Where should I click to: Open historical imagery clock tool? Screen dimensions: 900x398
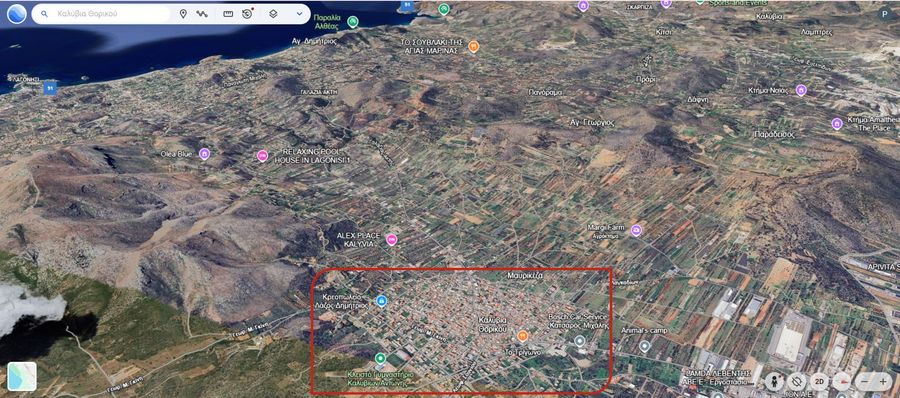tap(247, 14)
